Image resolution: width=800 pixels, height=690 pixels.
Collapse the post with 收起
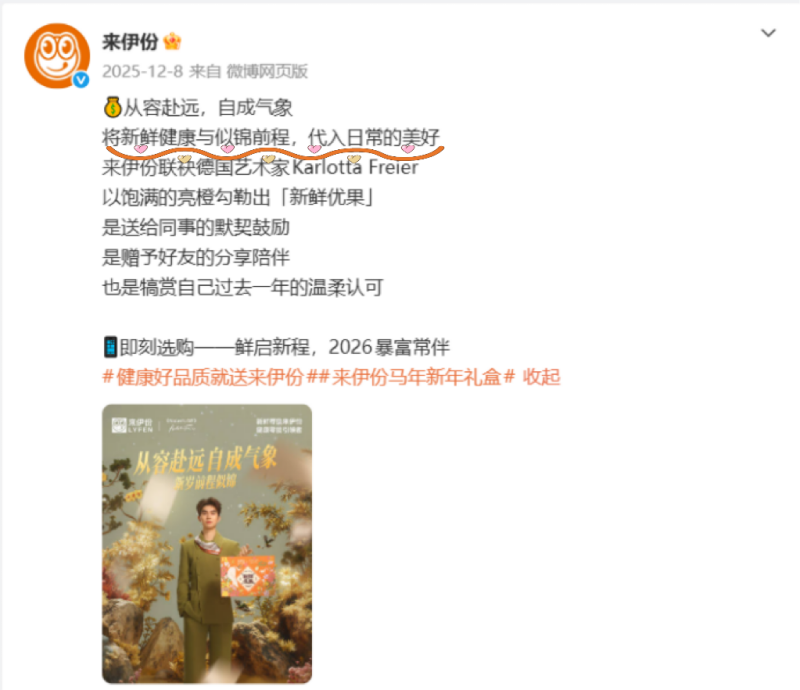point(541,377)
